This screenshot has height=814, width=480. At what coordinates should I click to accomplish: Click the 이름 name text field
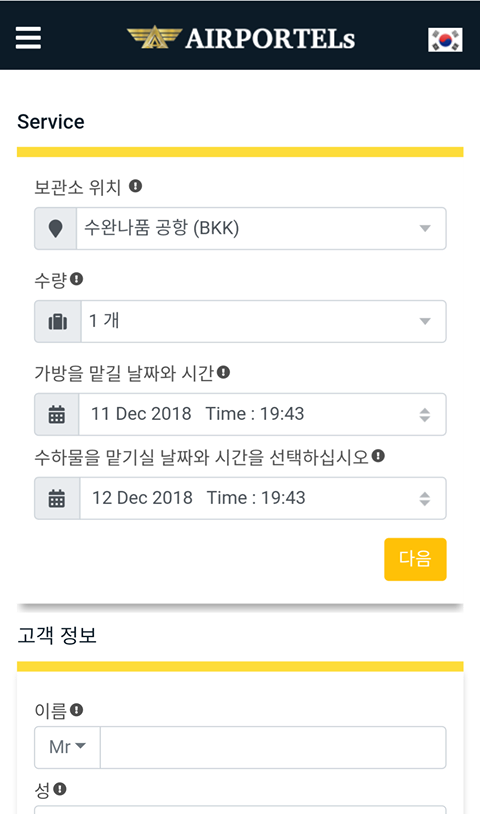point(273,747)
